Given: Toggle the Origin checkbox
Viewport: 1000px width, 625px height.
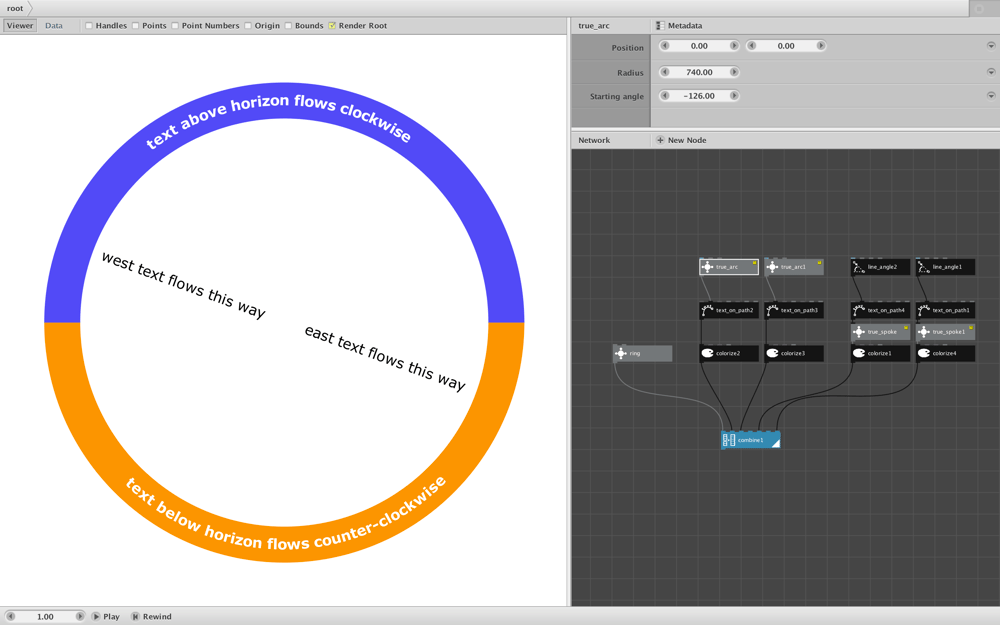Looking at the screenshot, I should [x=247, y=26].
